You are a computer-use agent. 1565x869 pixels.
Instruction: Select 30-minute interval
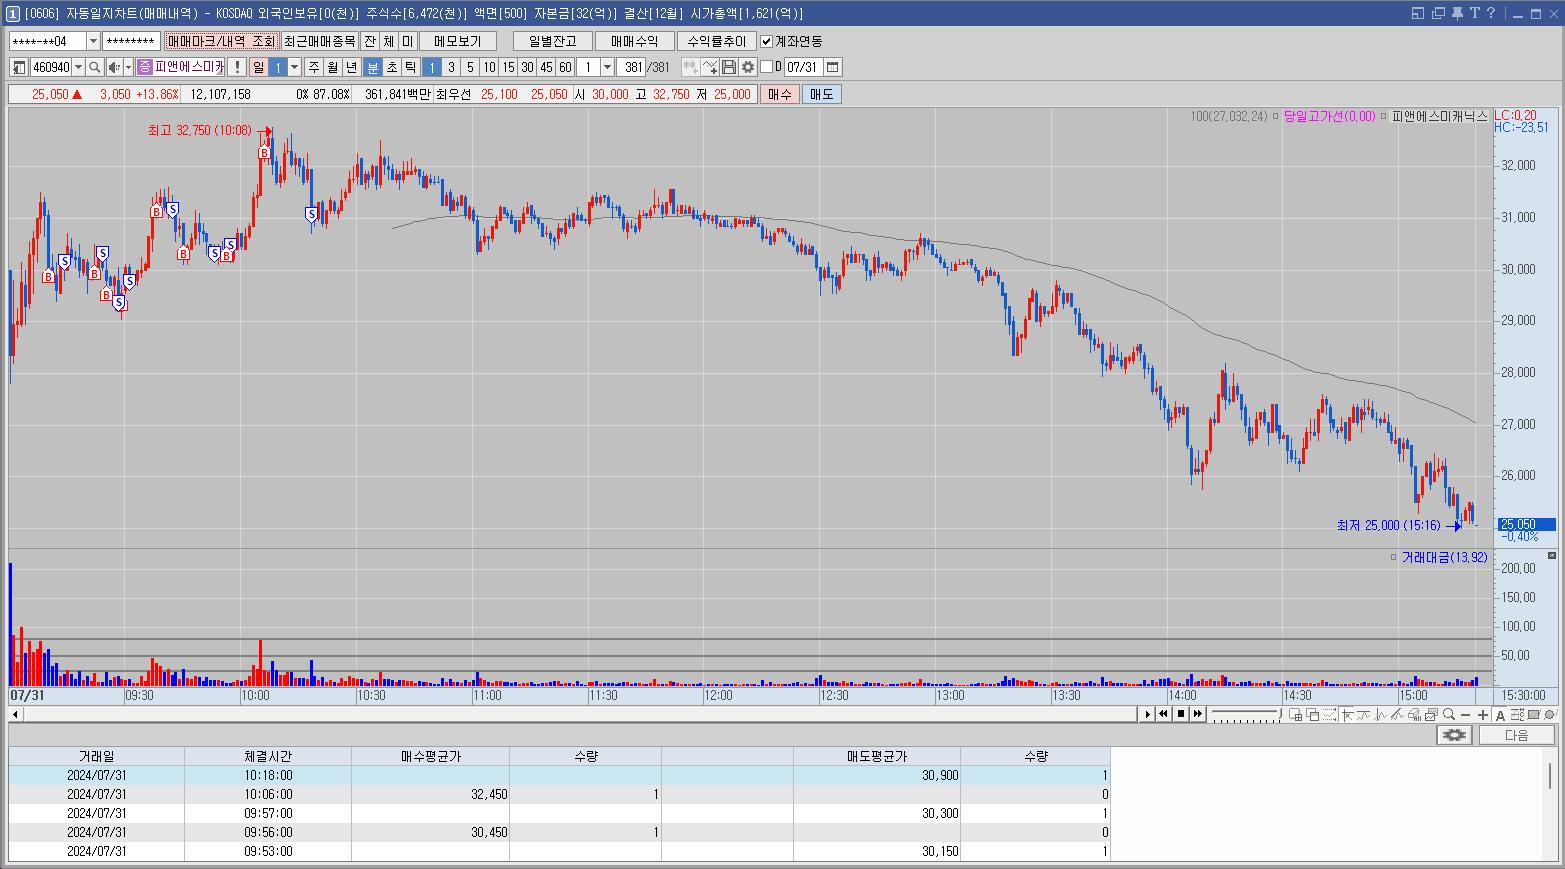click(x=527, y=67)
